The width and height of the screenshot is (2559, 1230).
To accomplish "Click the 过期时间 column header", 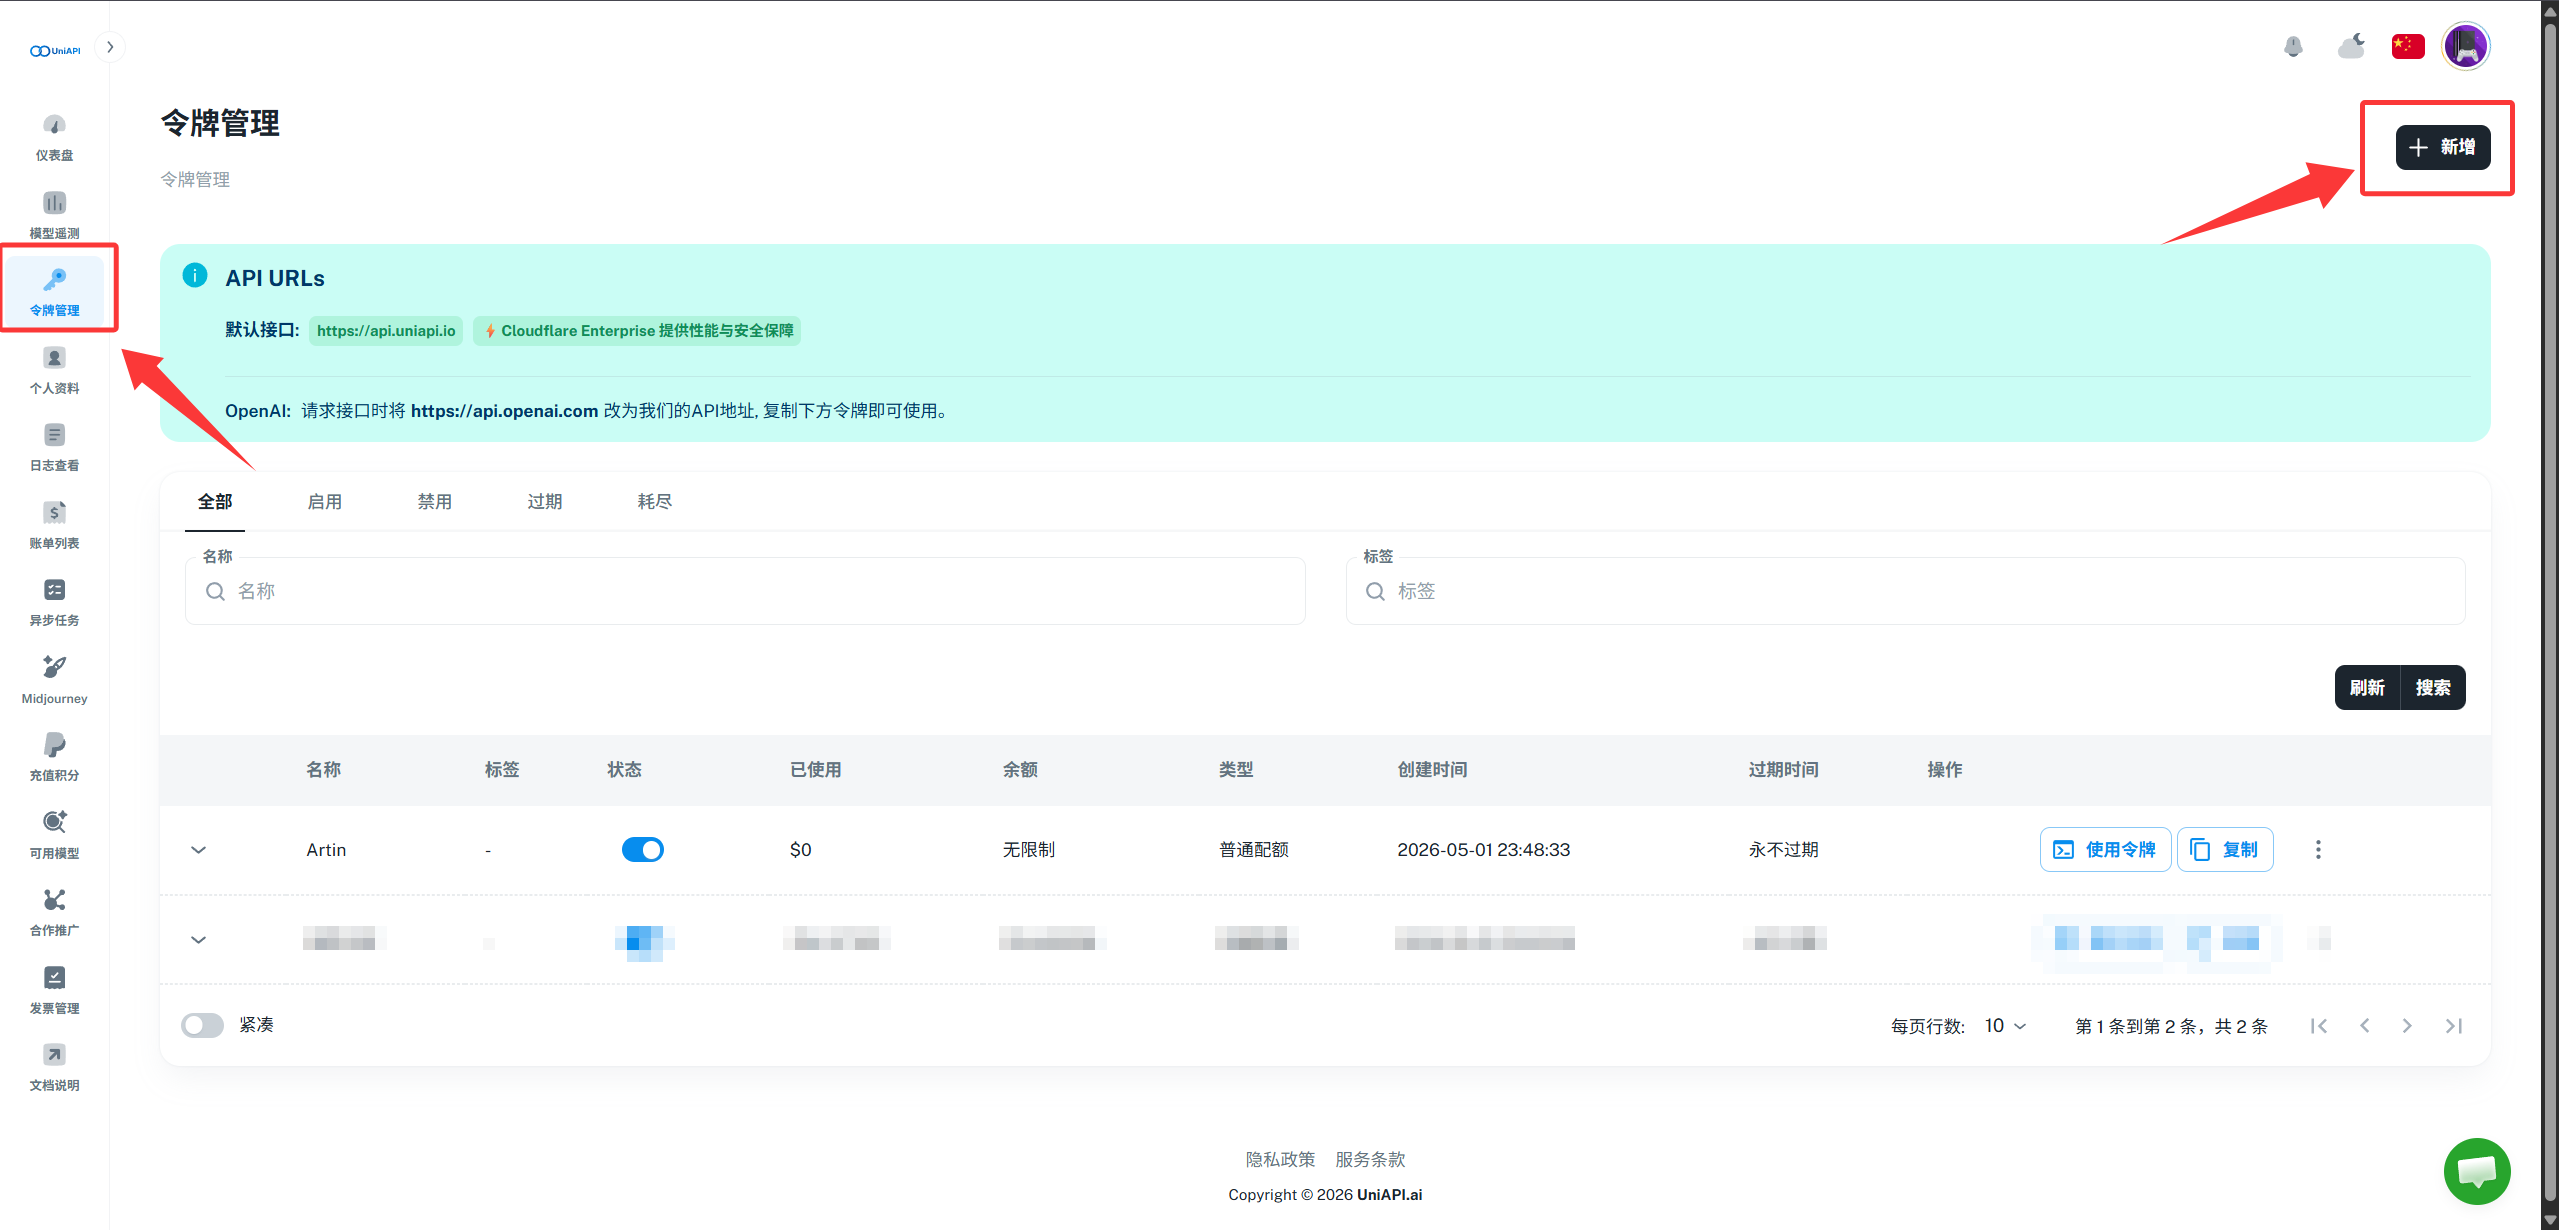I will 1783,770.
